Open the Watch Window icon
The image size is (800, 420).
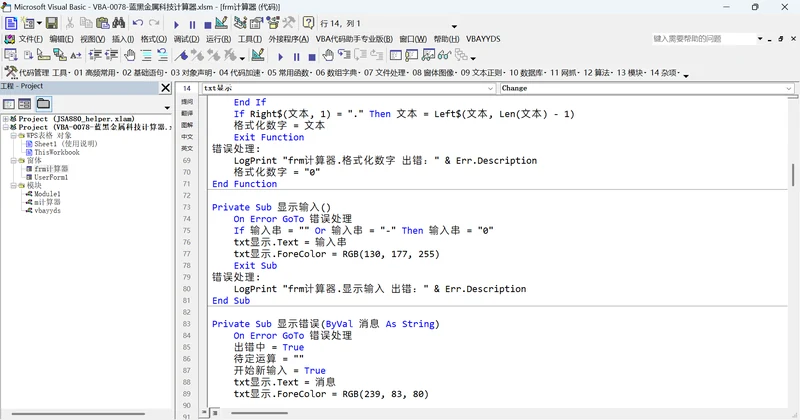pos(428,55)
